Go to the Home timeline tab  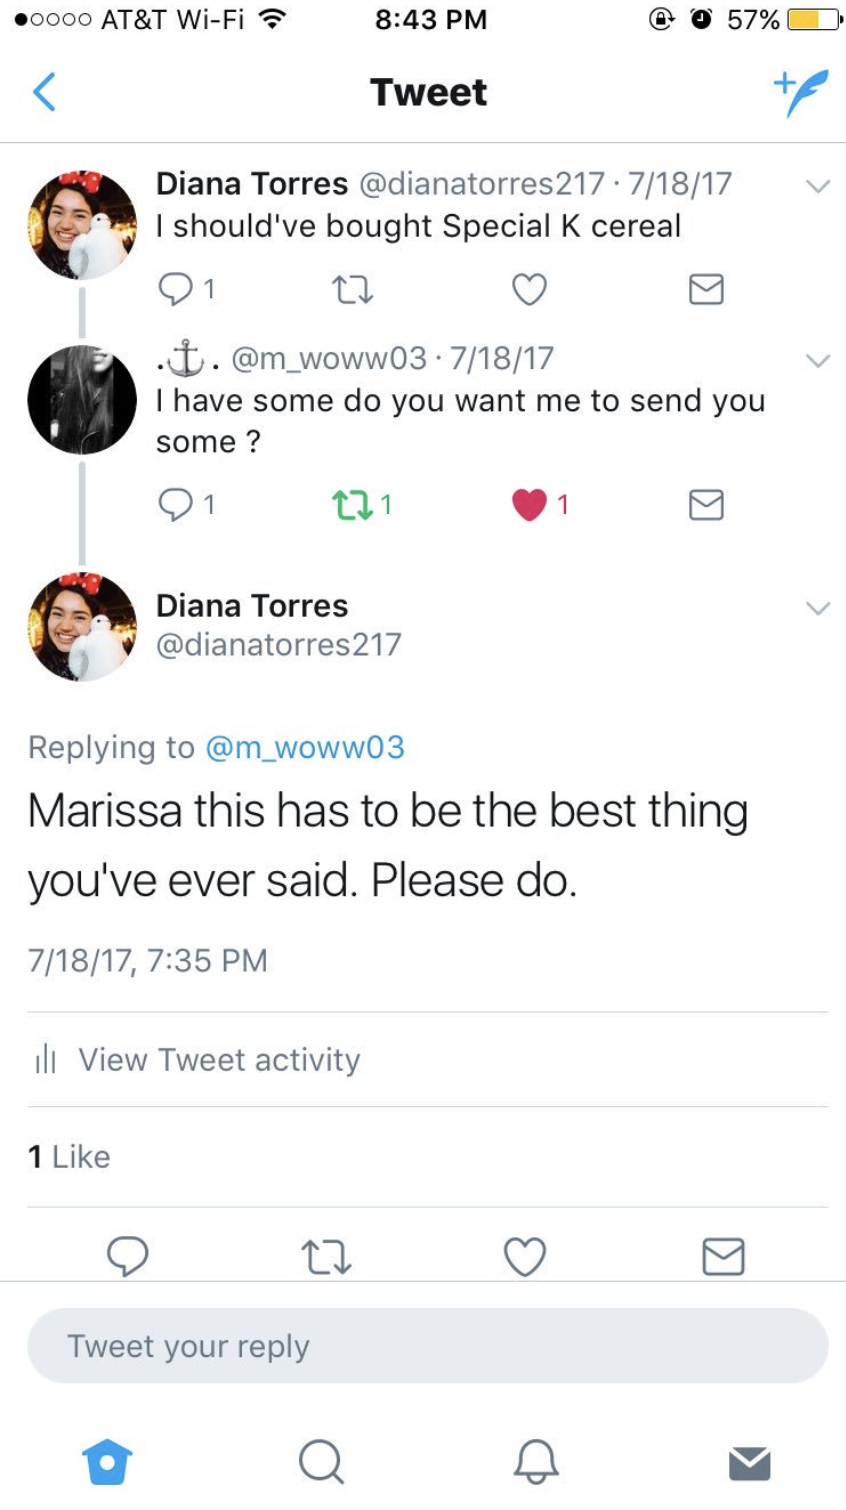click(108, 1462)
